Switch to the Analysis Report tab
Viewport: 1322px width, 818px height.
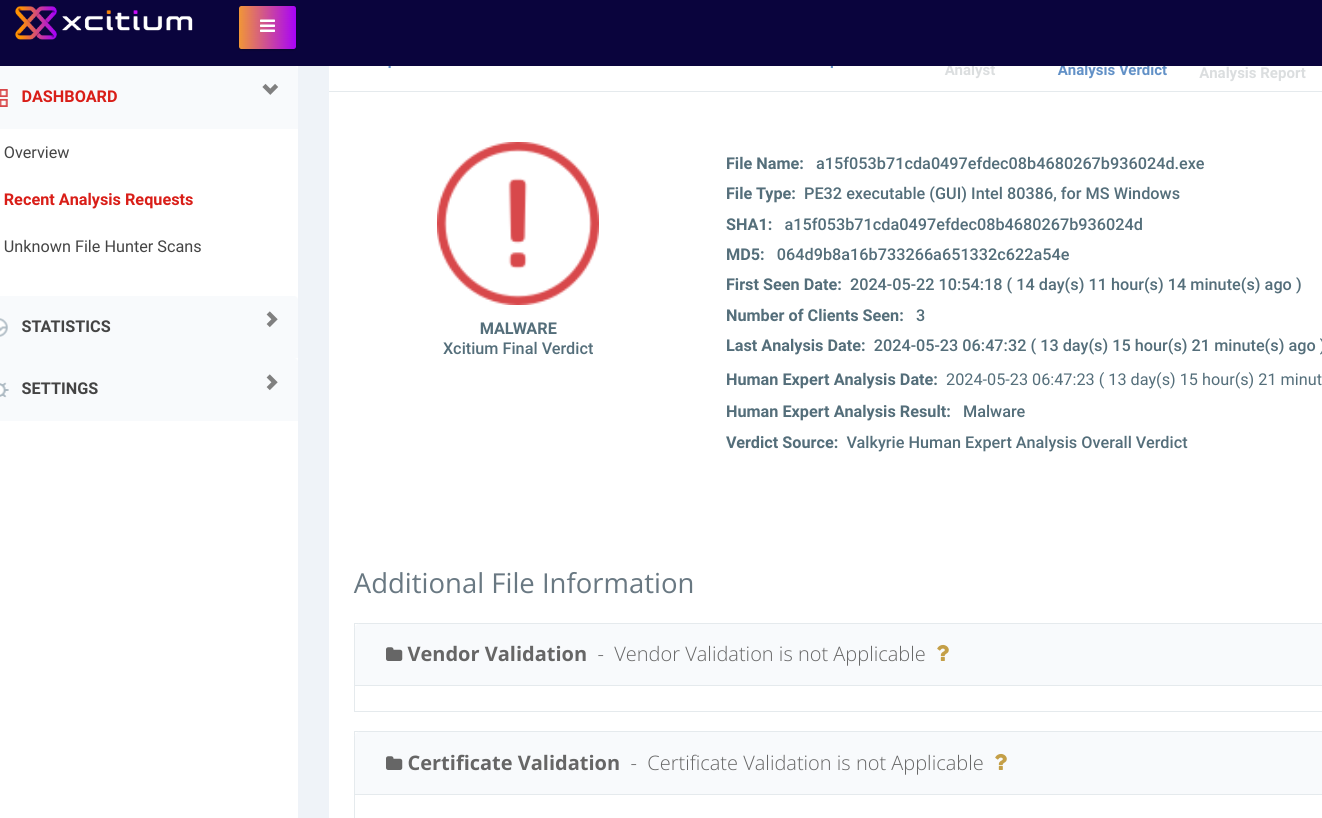coord(1252,73)
